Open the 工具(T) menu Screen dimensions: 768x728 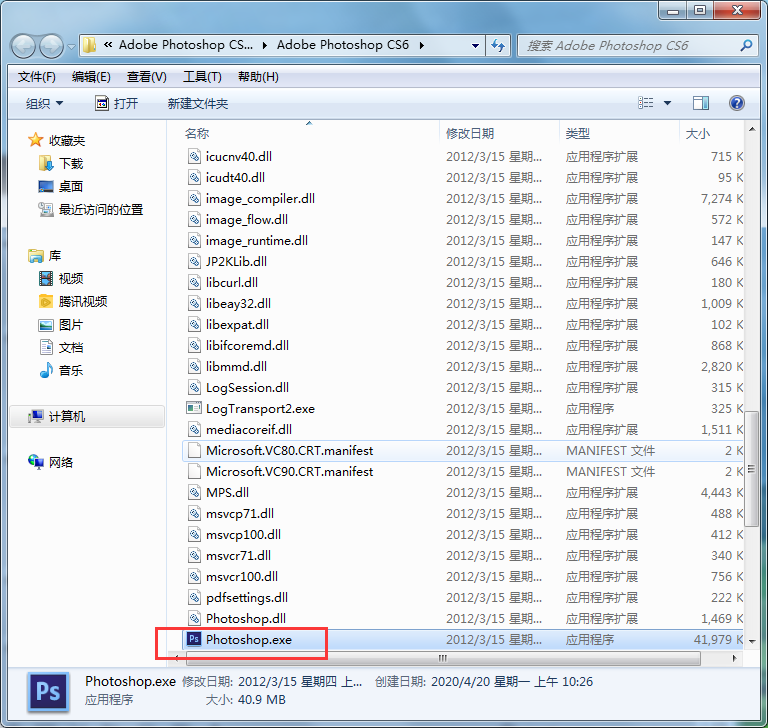202,77
